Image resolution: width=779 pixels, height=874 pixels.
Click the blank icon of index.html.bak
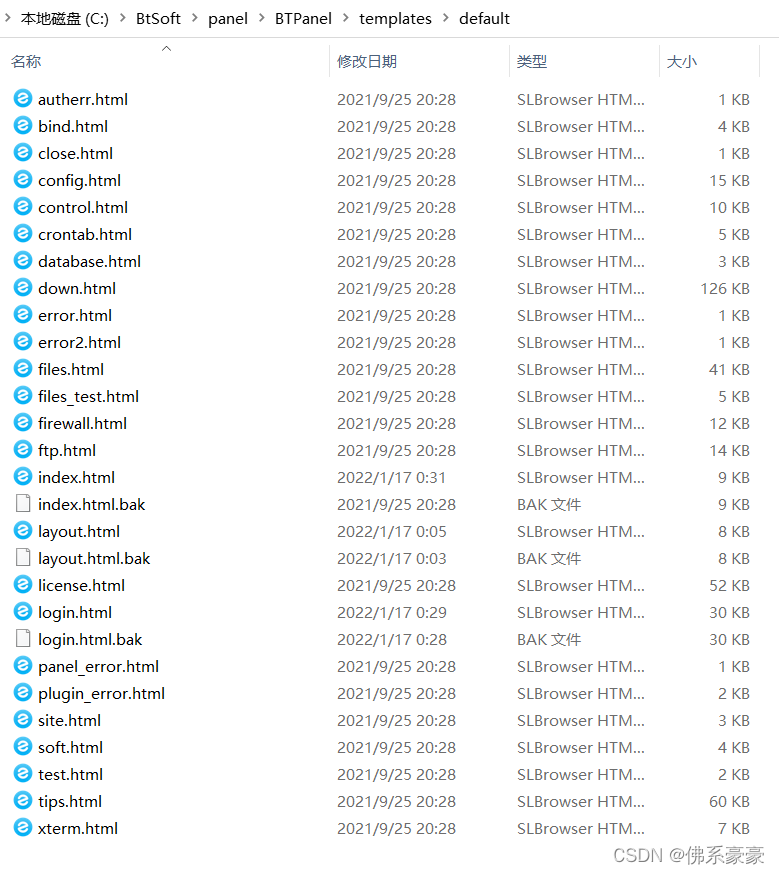coord(23,504)
